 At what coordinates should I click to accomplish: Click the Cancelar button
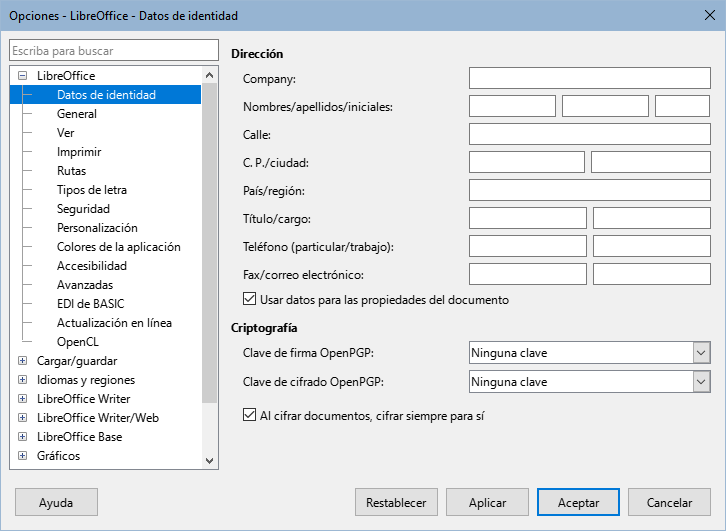pos(669,502)
